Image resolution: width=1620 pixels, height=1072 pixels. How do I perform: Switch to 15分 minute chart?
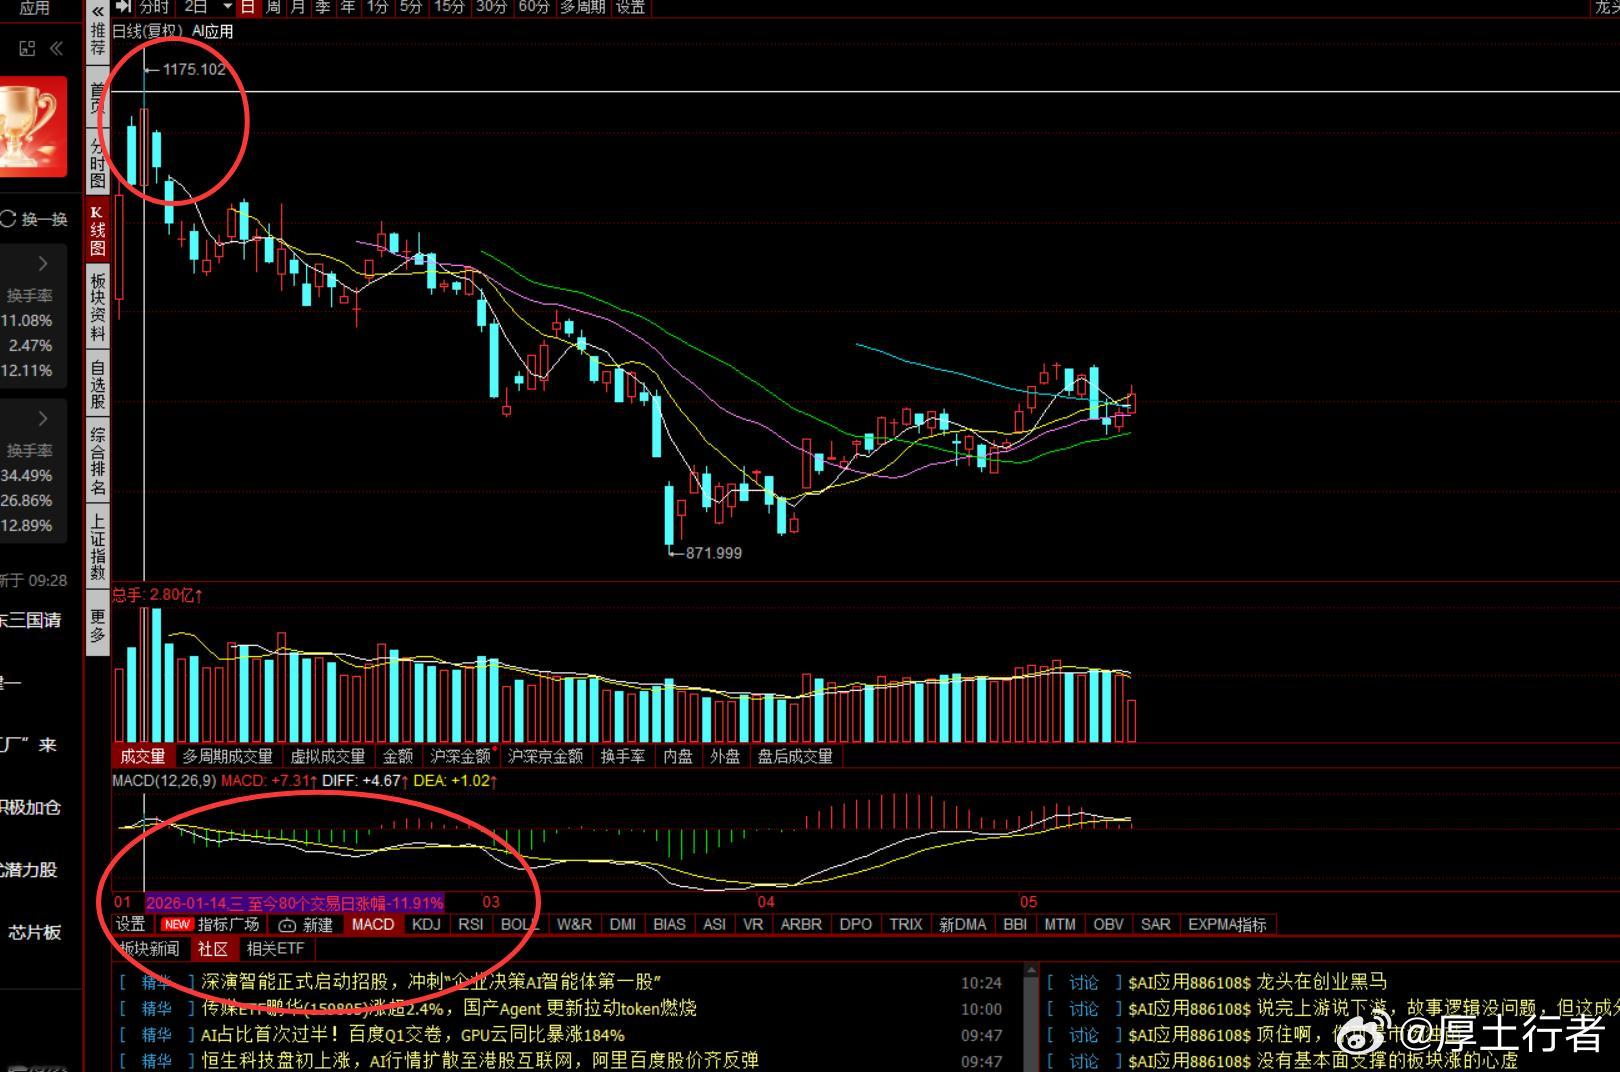(450, 6)
